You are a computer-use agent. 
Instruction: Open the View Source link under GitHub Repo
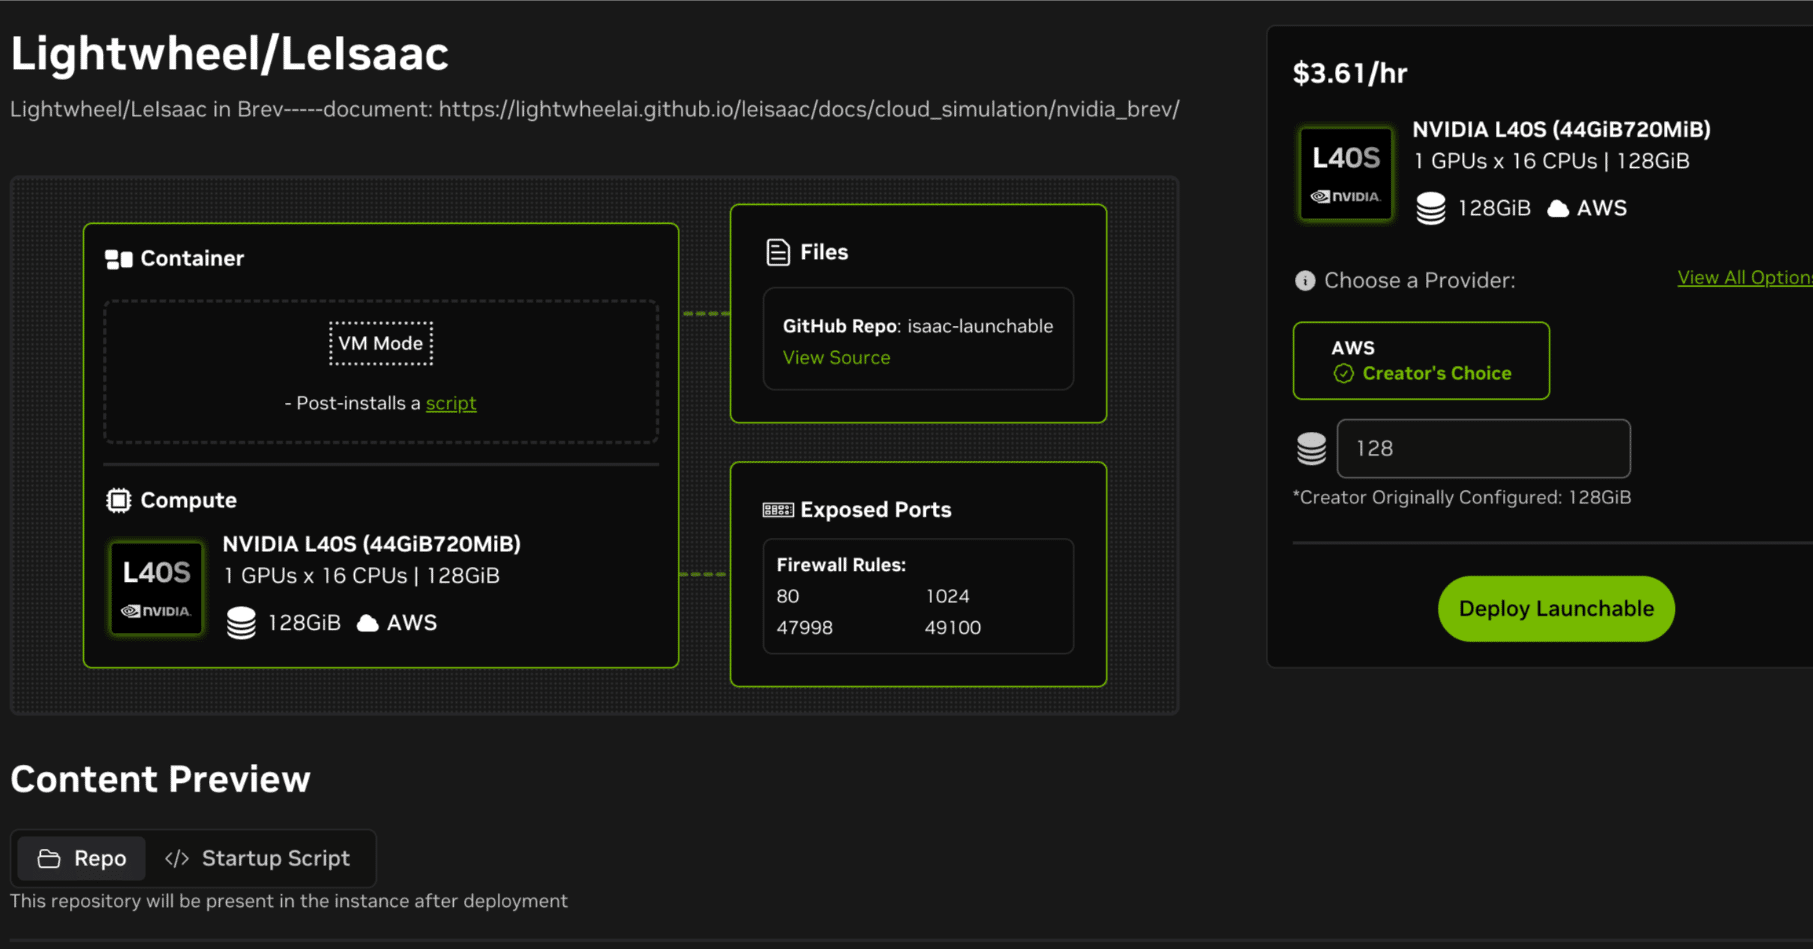[x=836, y=357]
